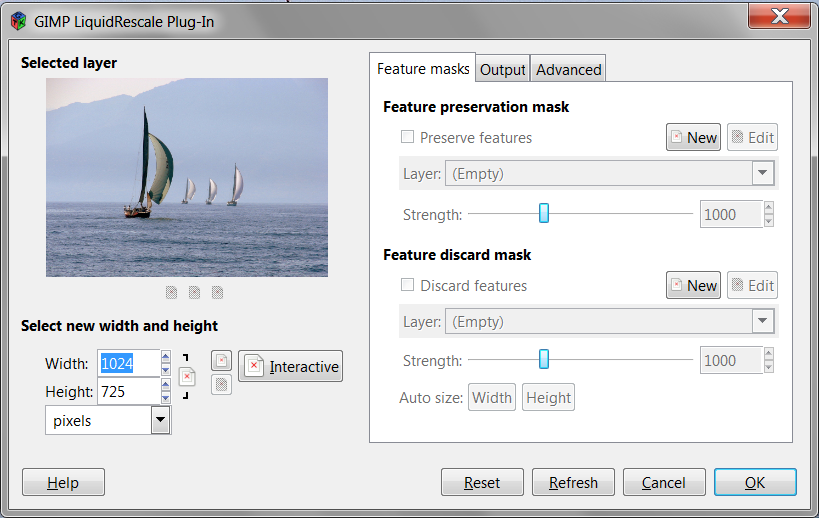This screenshot has height=518, width=819.
Task: Click New in the Feature discard mask section
Action: coord(693,286)
